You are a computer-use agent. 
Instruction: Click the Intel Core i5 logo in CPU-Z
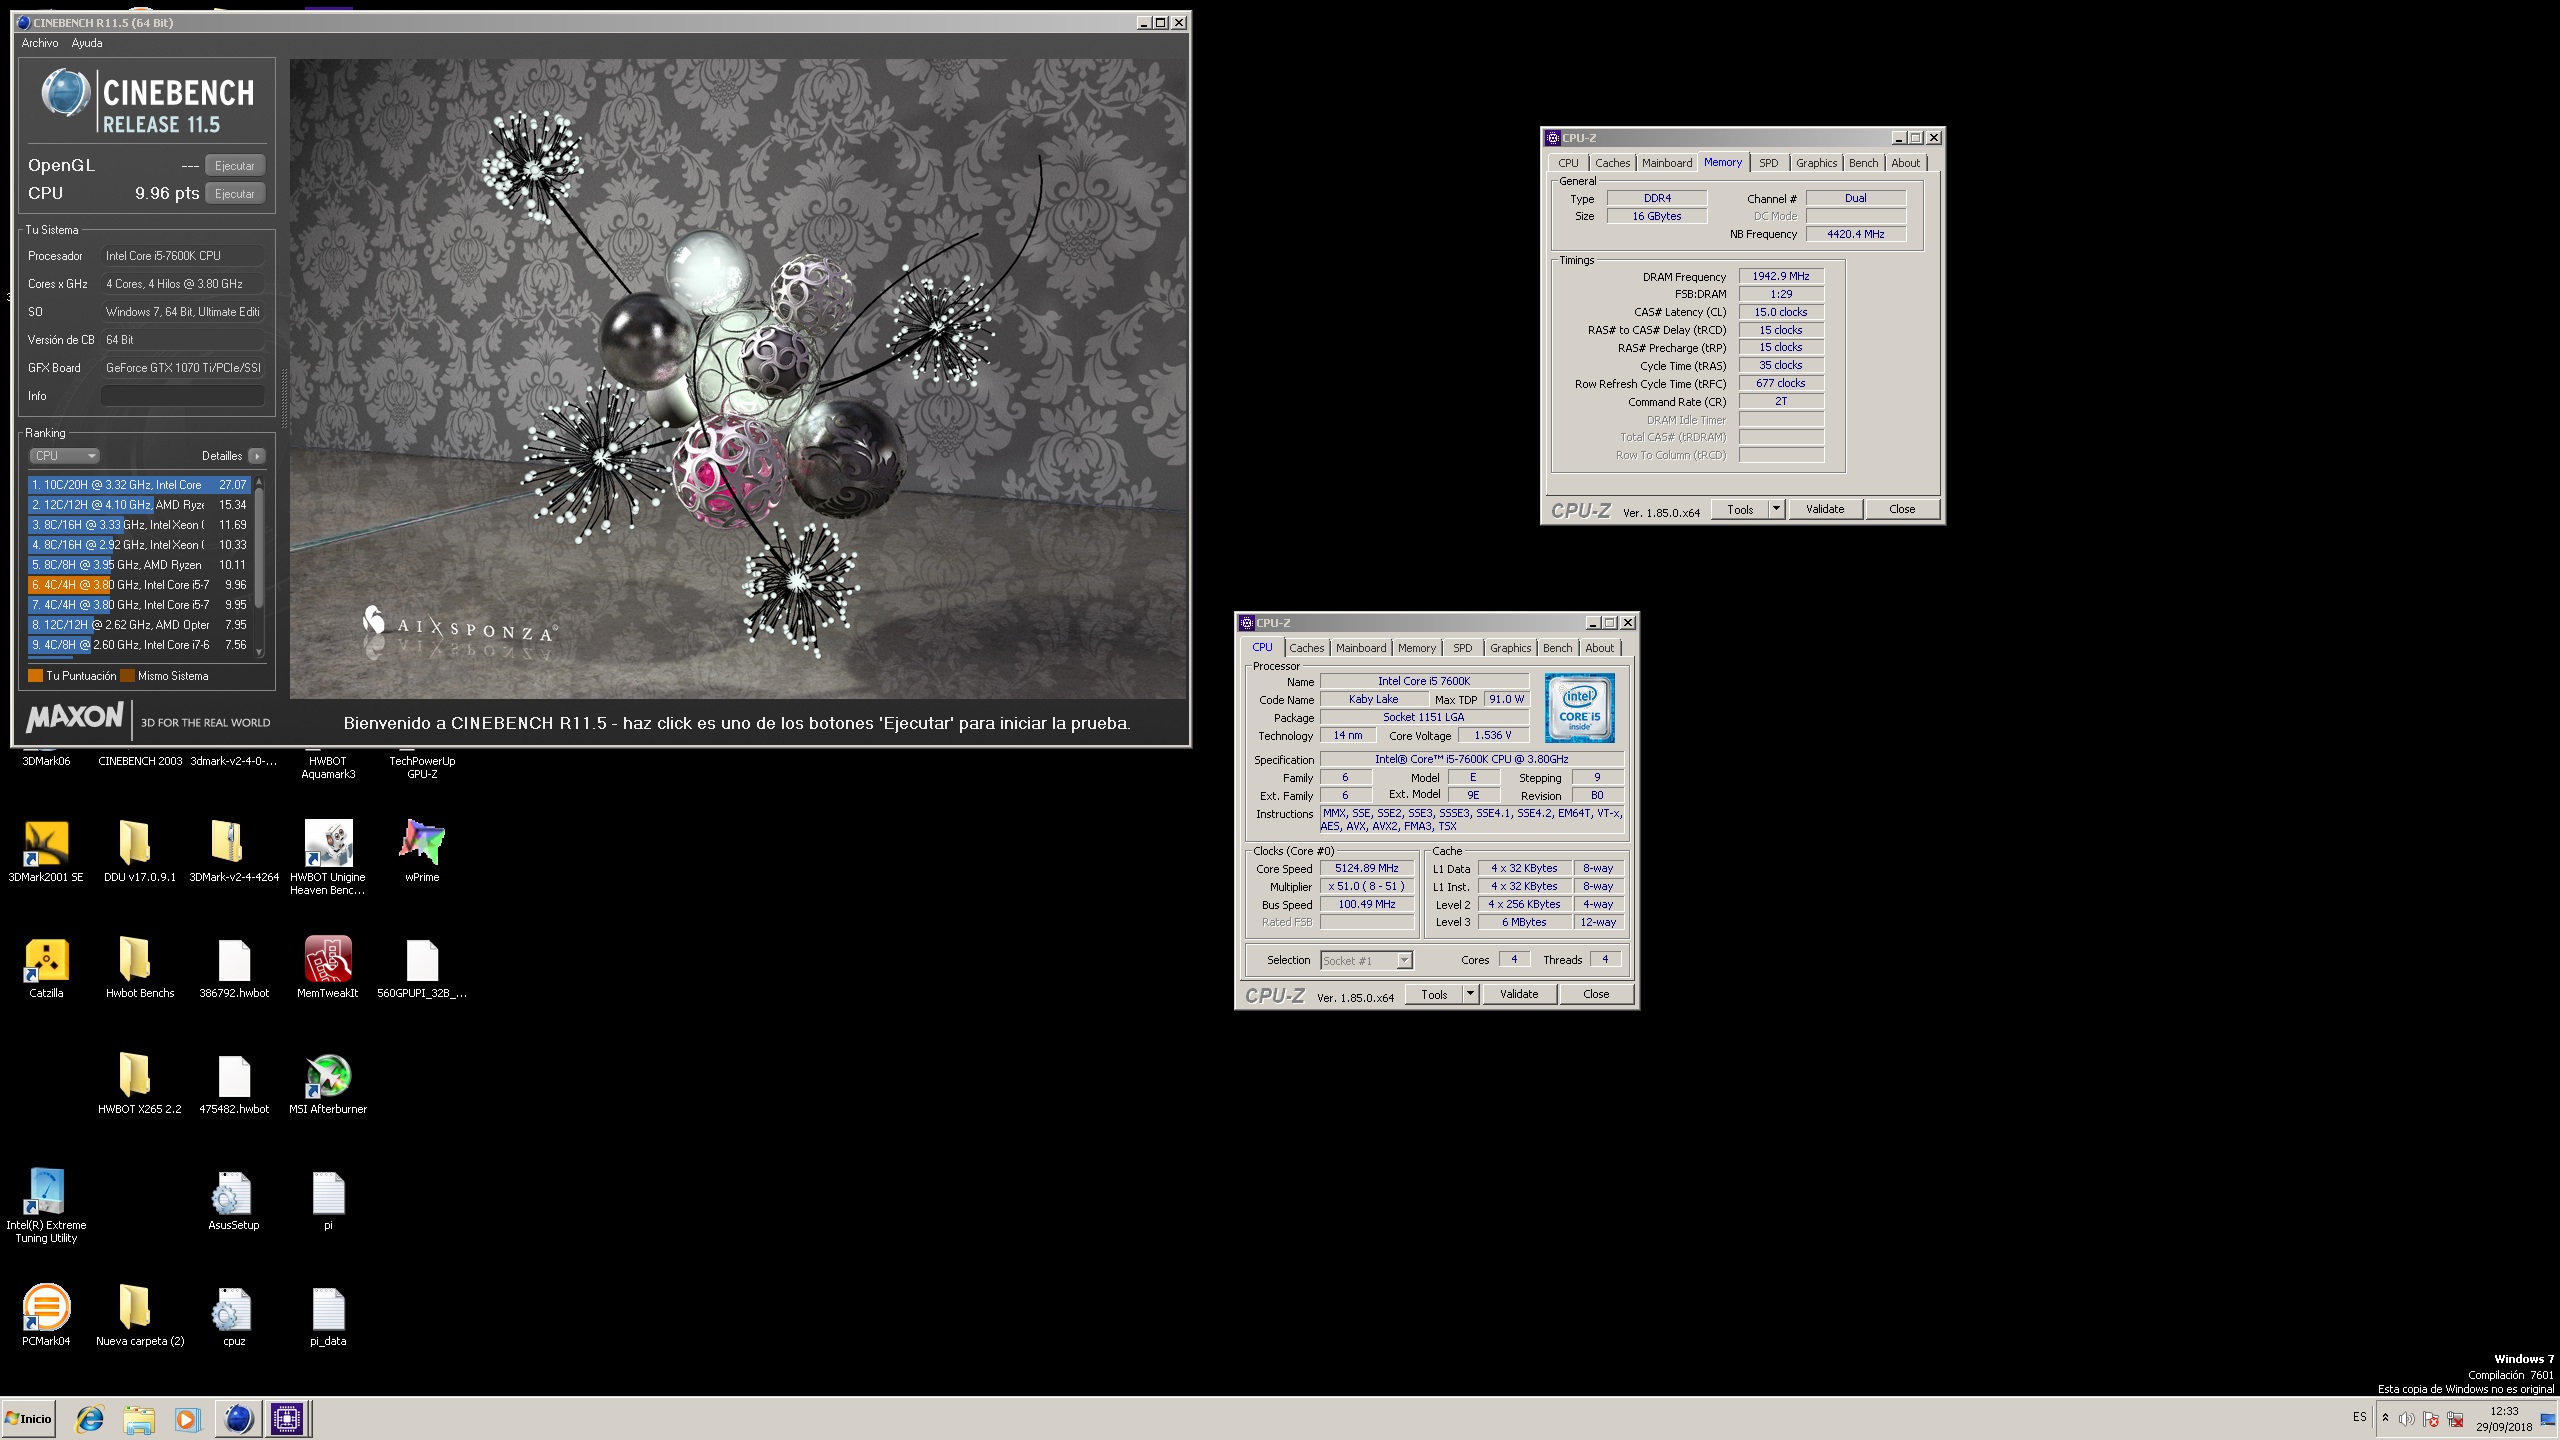pos(1579,708)
